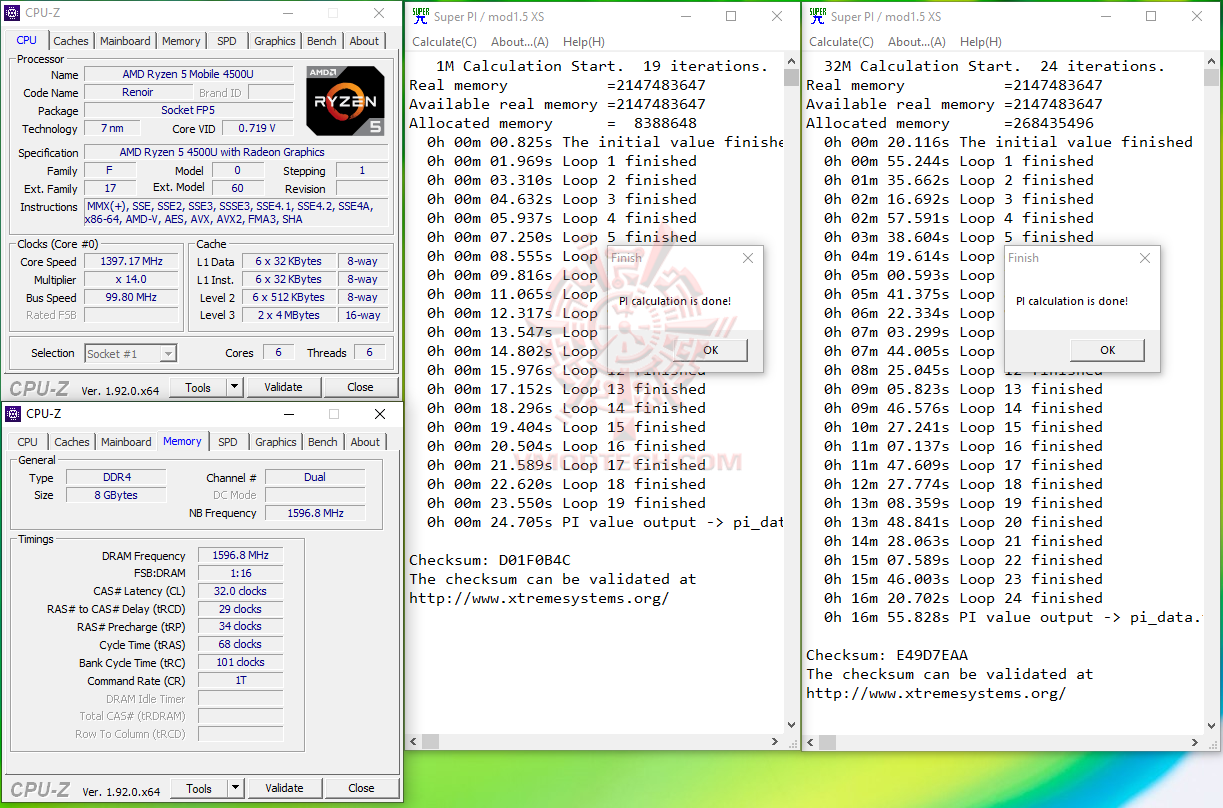Close the Finish dialog in 32M window

(1145, 258)
